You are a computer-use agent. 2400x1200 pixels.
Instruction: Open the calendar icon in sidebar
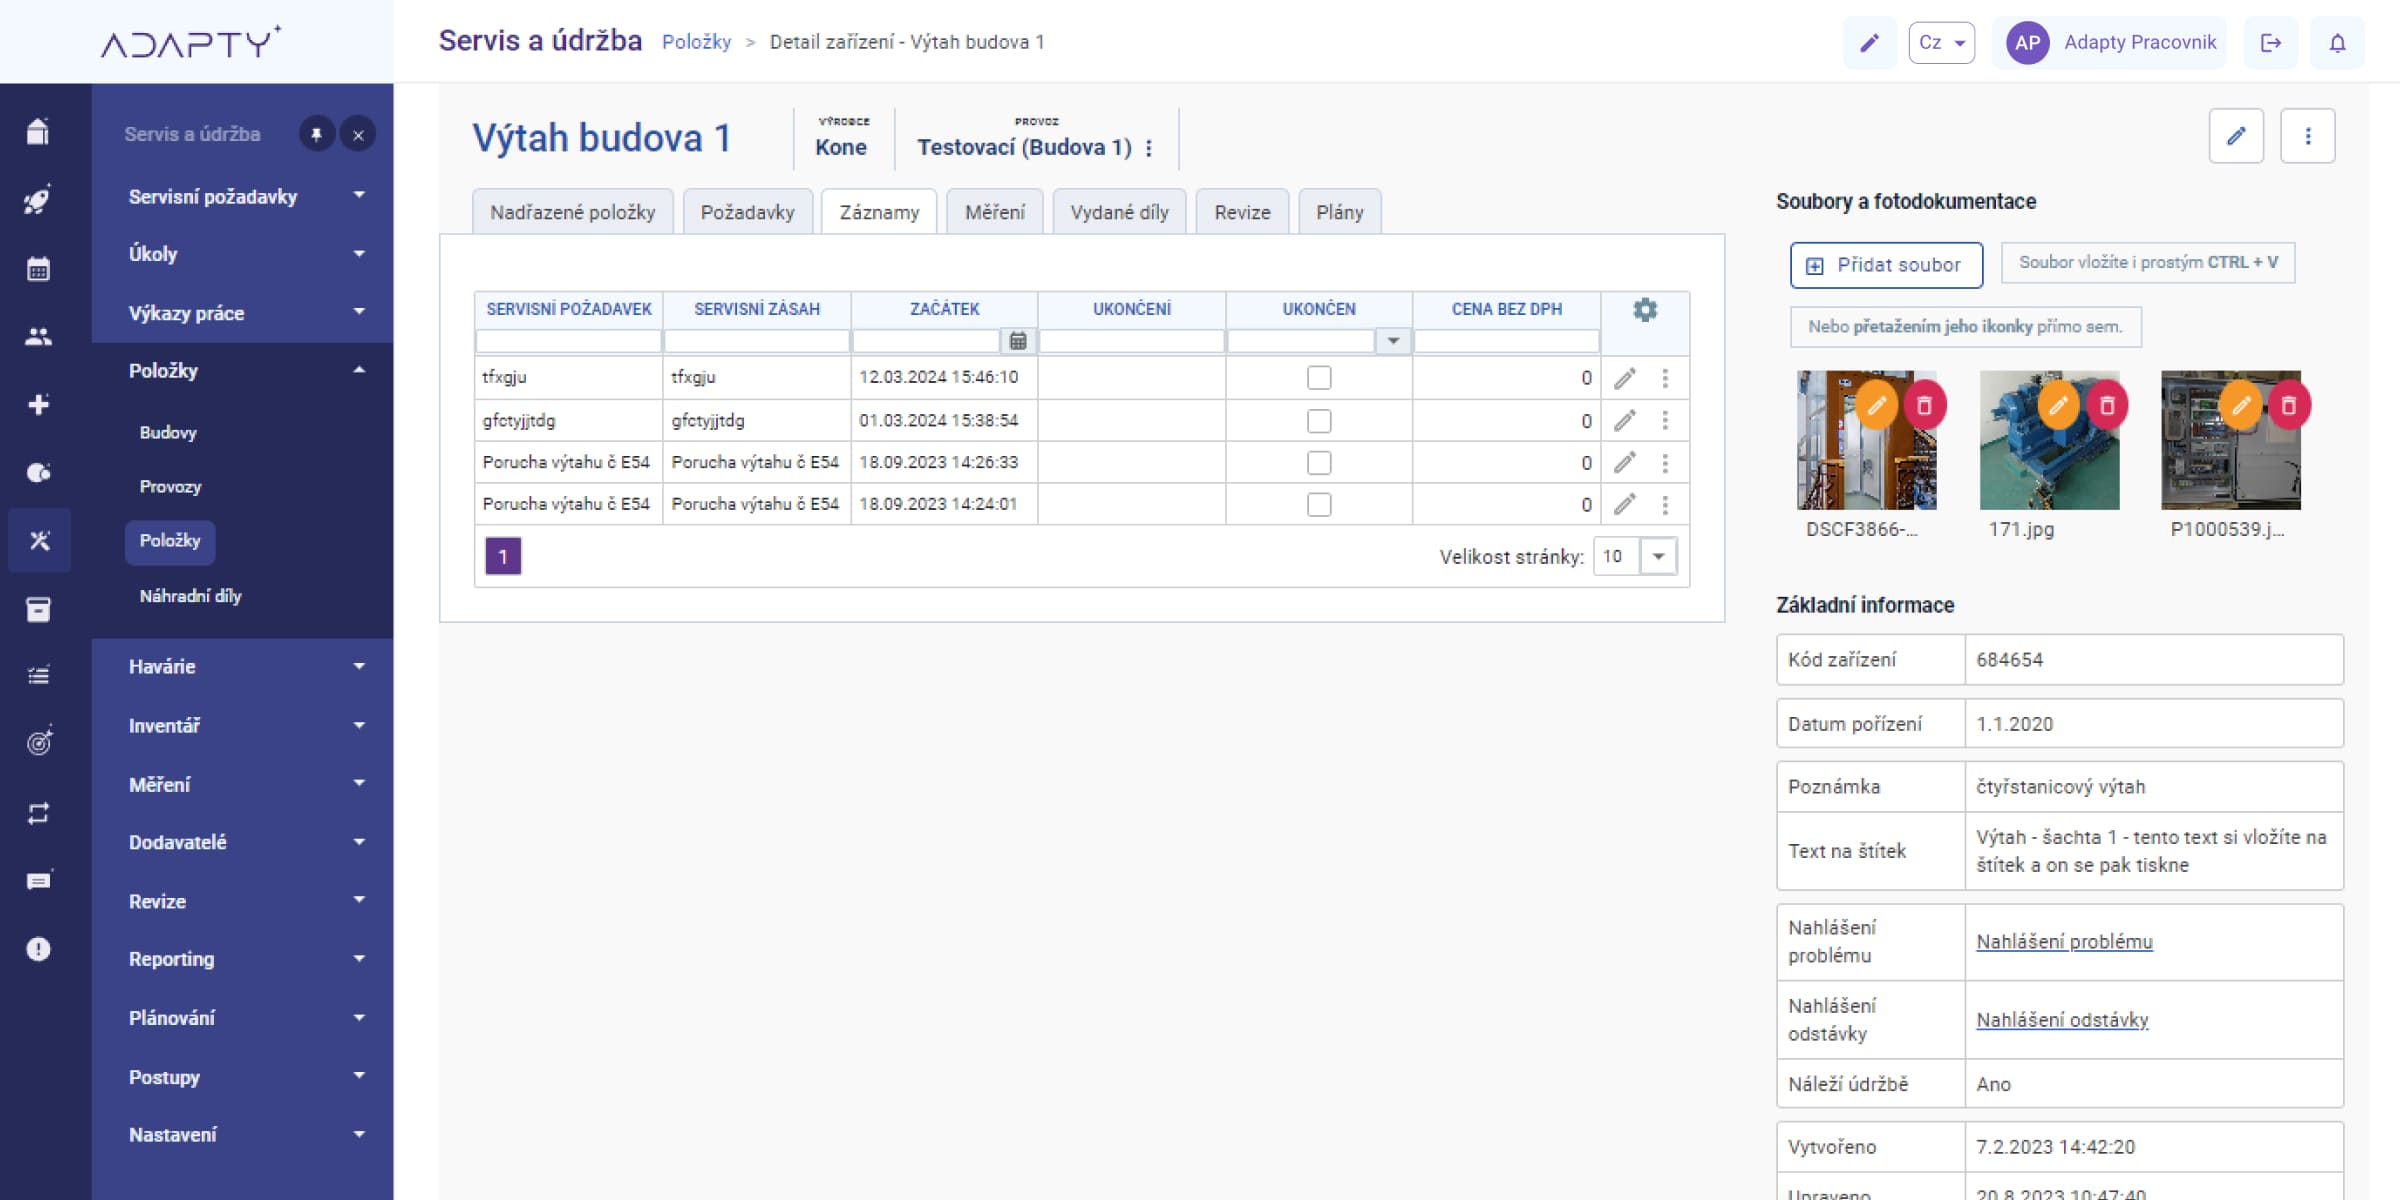(x=38, y=268)
